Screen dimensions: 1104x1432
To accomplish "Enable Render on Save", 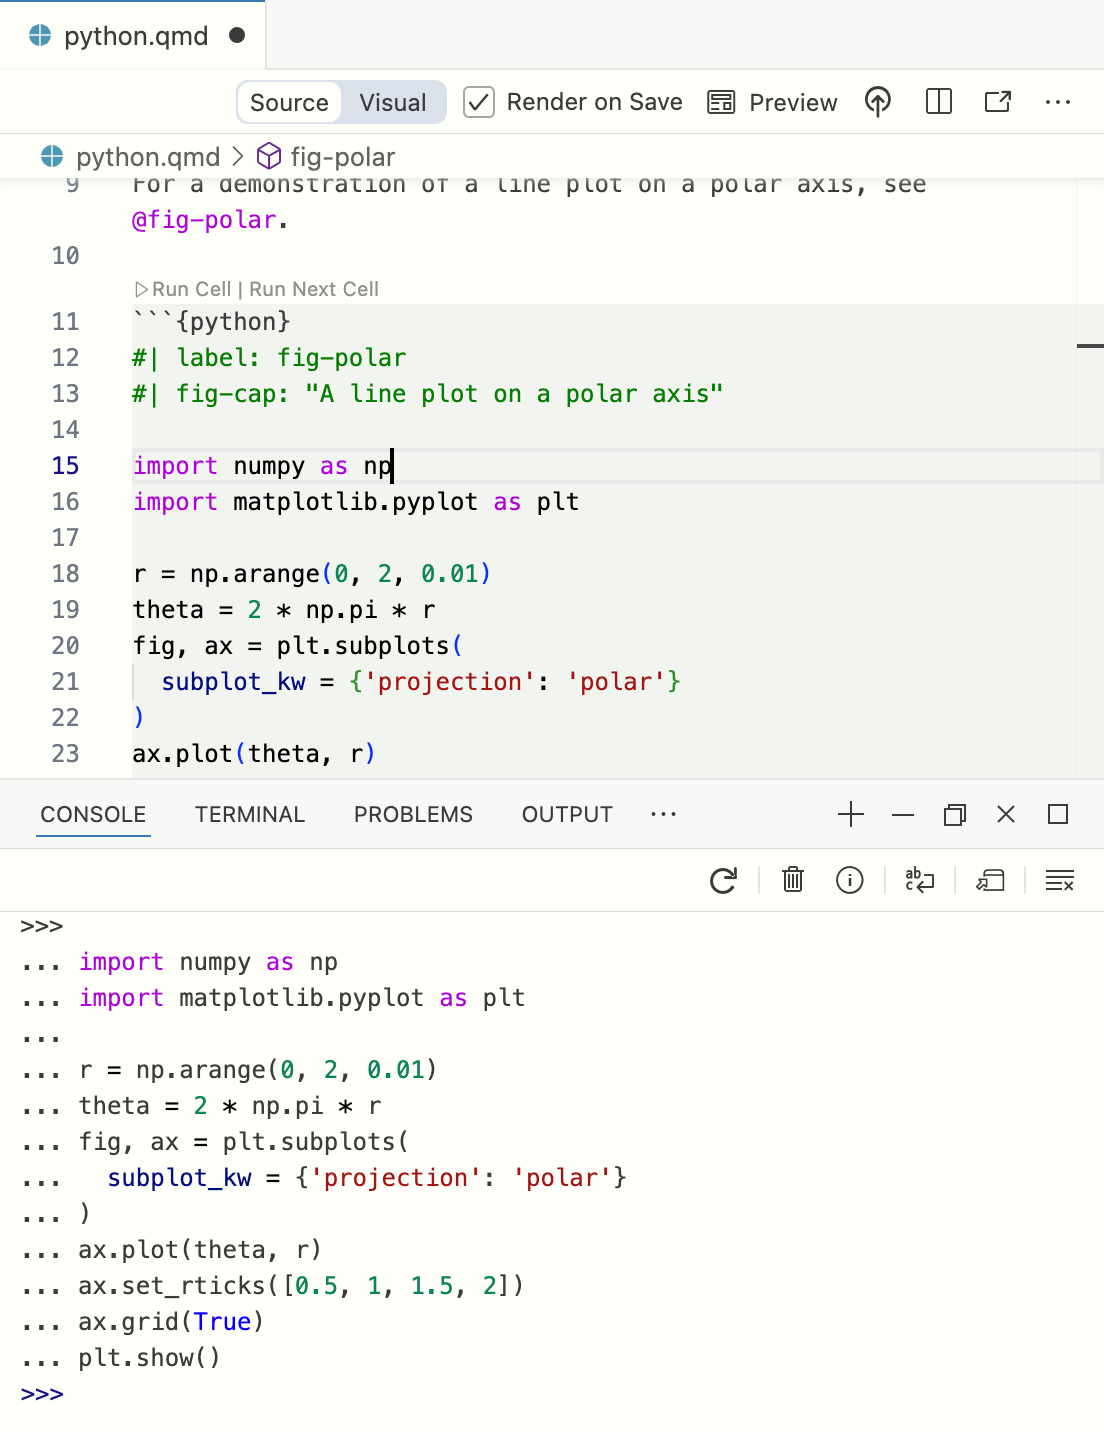I will [479, 101].
